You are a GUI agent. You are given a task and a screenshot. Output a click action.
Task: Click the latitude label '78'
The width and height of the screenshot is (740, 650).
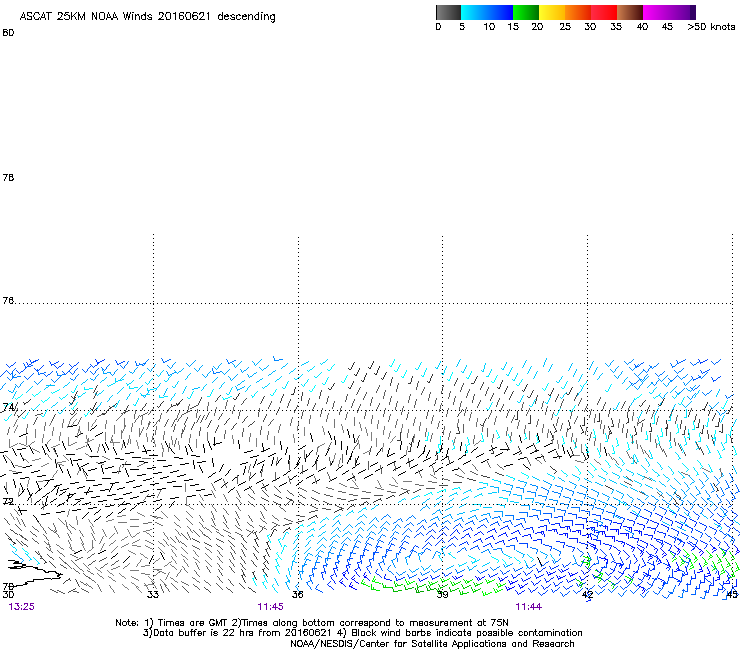tap(8, 177)
